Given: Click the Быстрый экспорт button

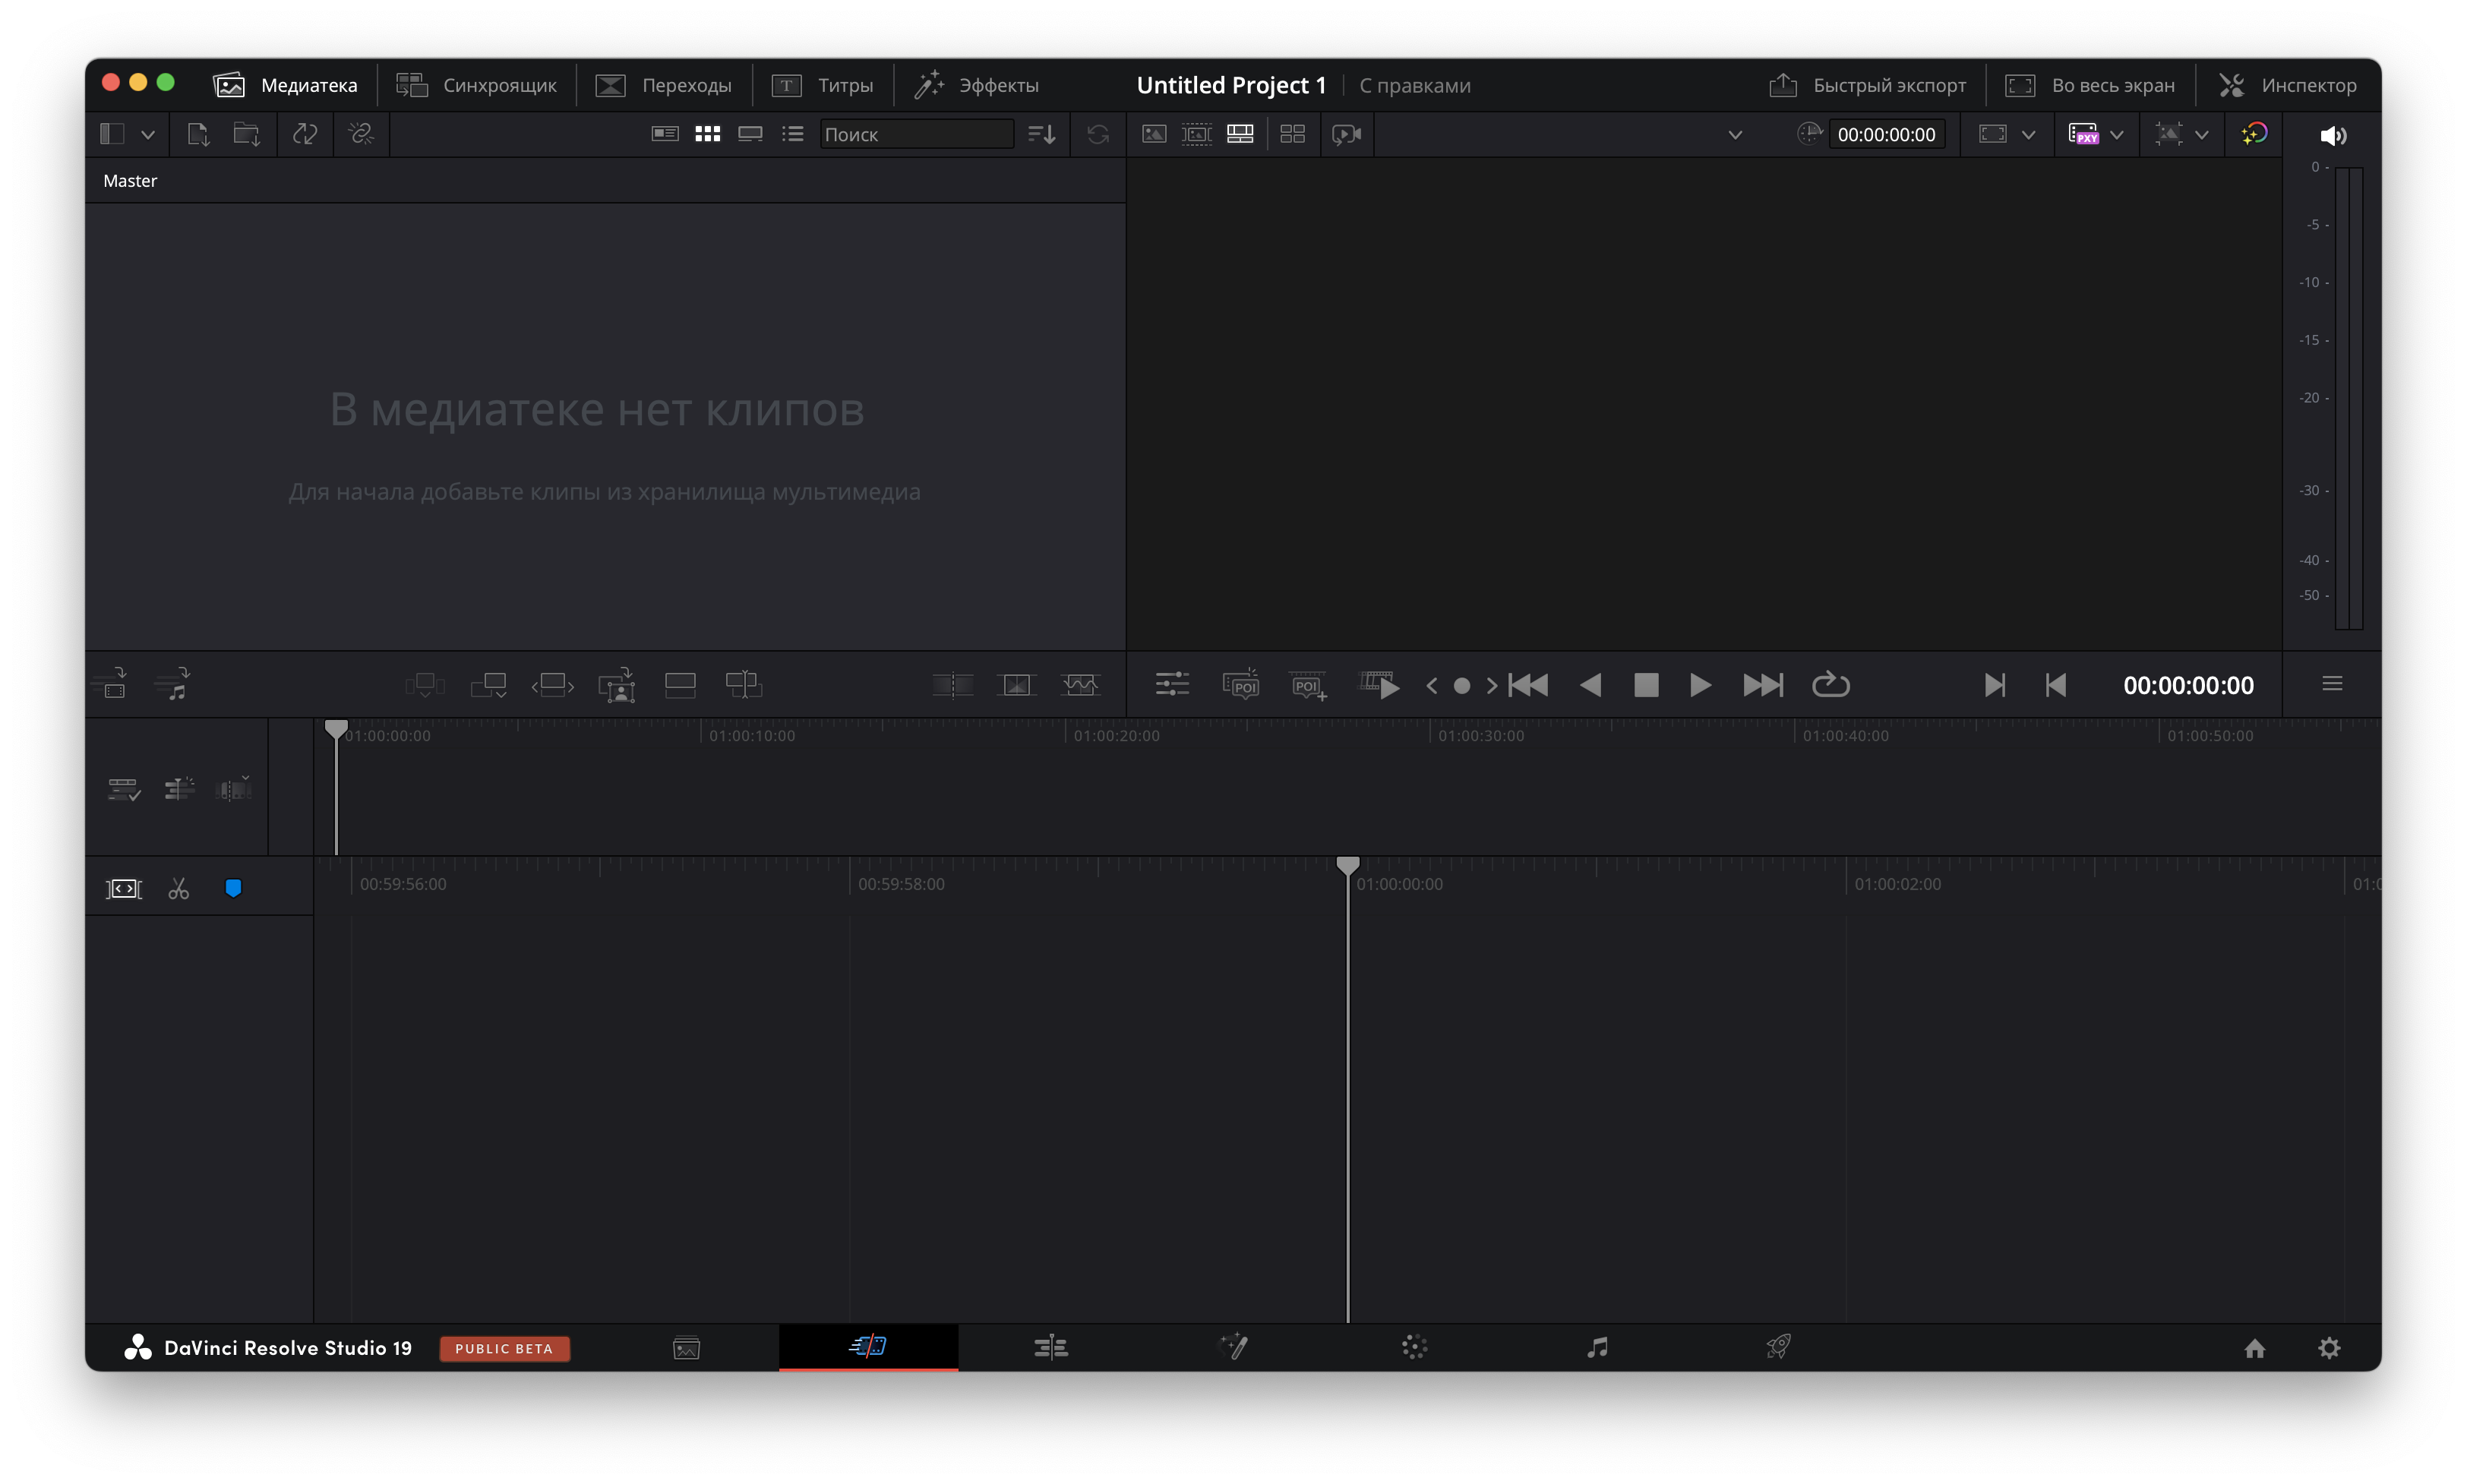Looking at the screenshot, I should (x=1867, y=85).
